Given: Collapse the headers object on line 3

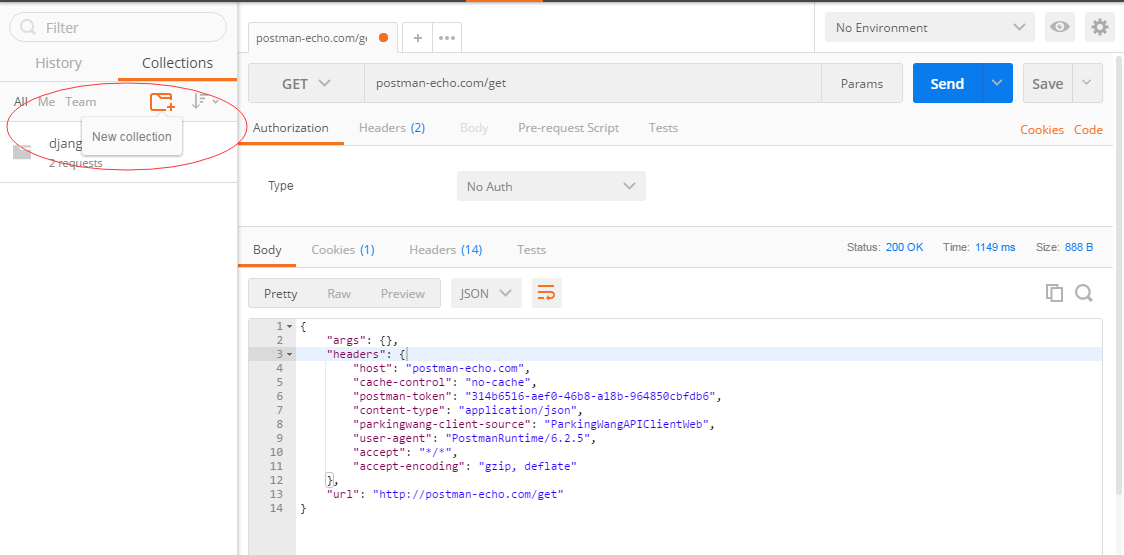Looking at the screenshot, I should coord(289,354).
